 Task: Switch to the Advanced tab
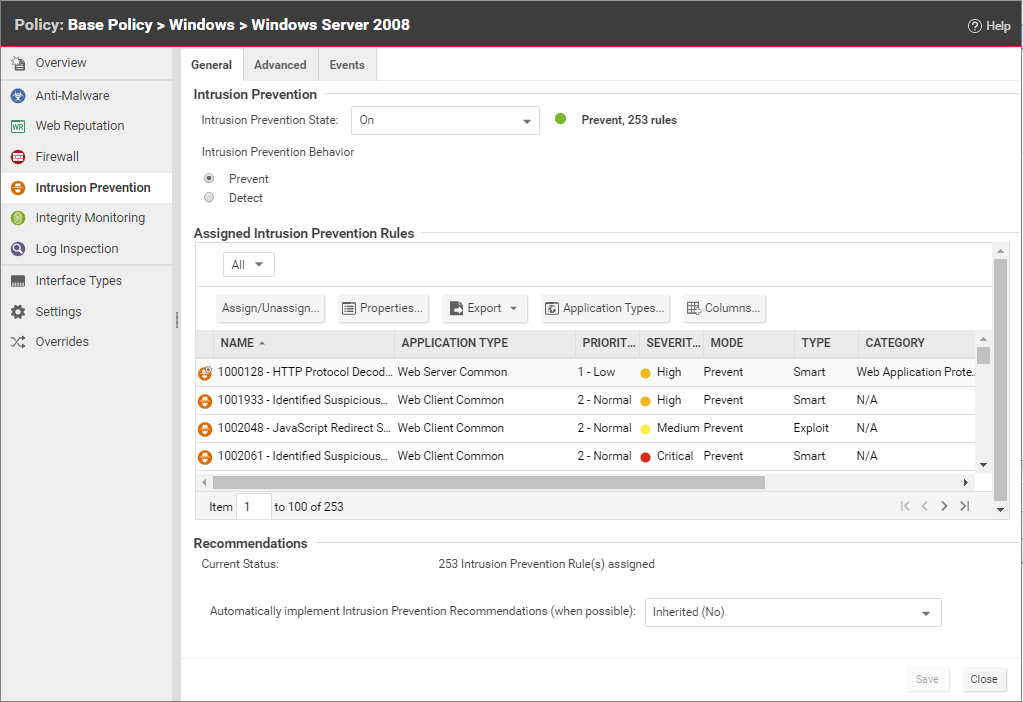280,65
